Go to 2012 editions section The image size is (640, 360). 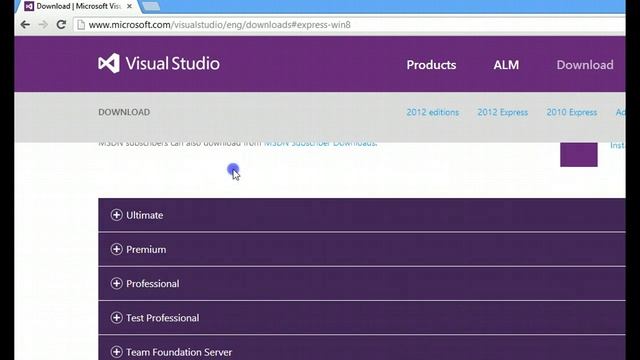[433, 112]
